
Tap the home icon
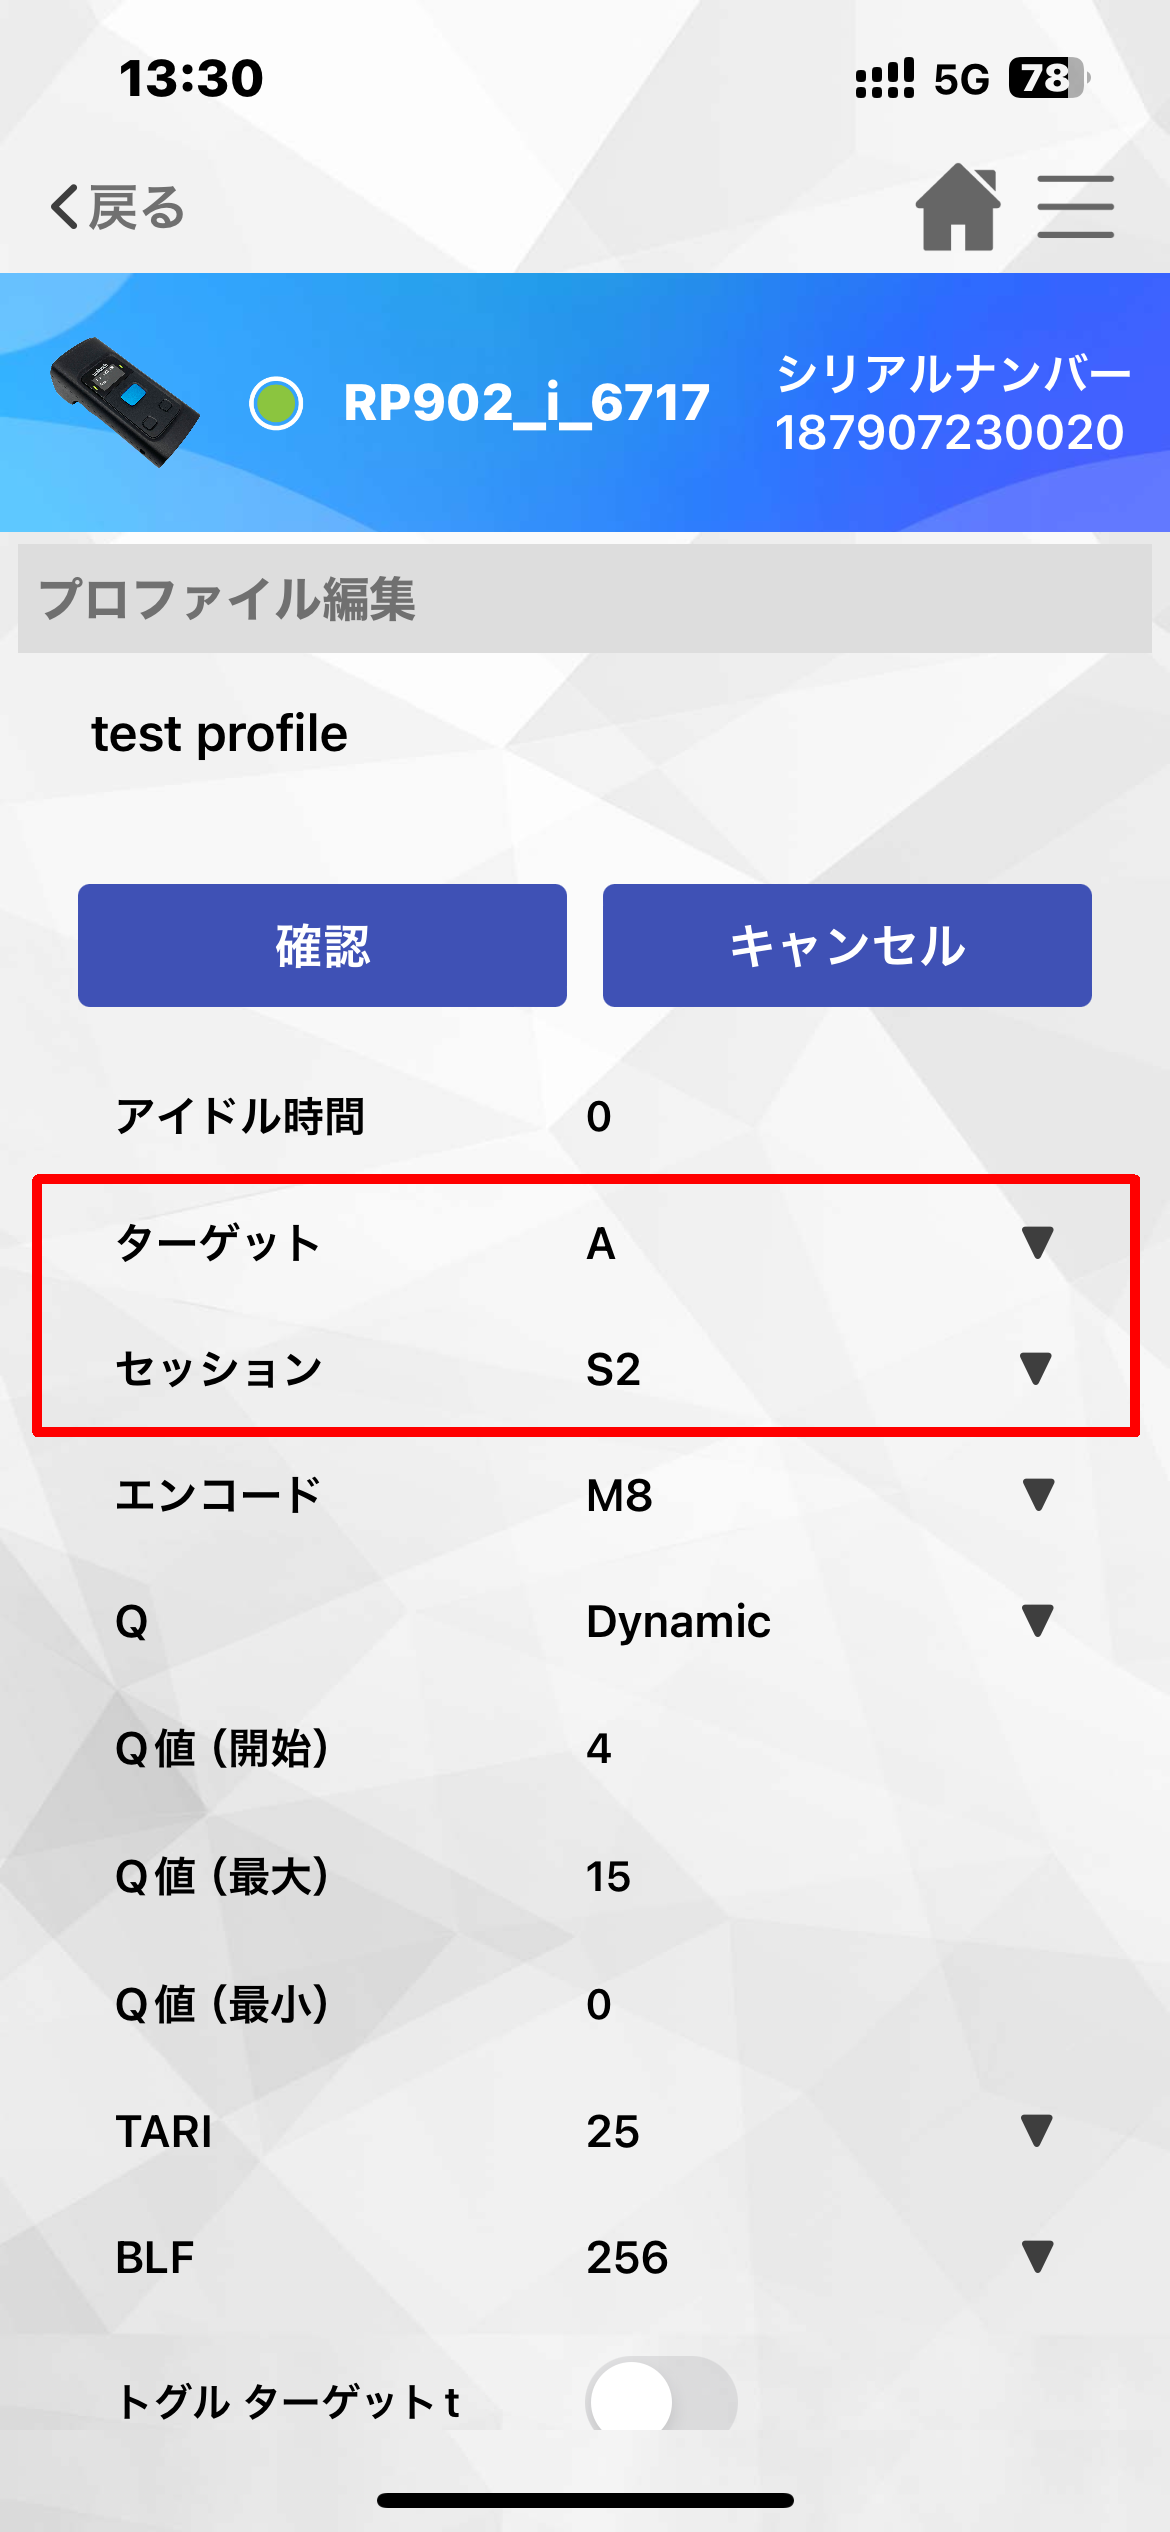coord(958,207)
